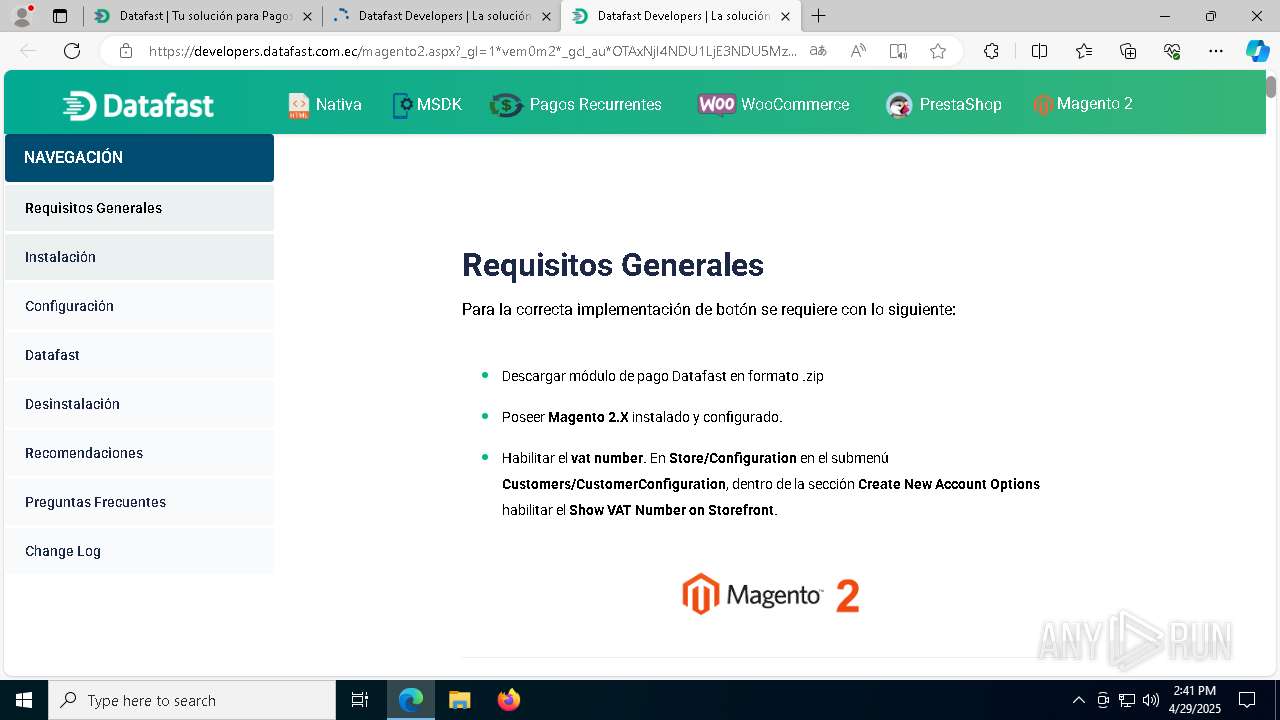
Task: Click the Magento 2 logo image
Action: (771, 594)
